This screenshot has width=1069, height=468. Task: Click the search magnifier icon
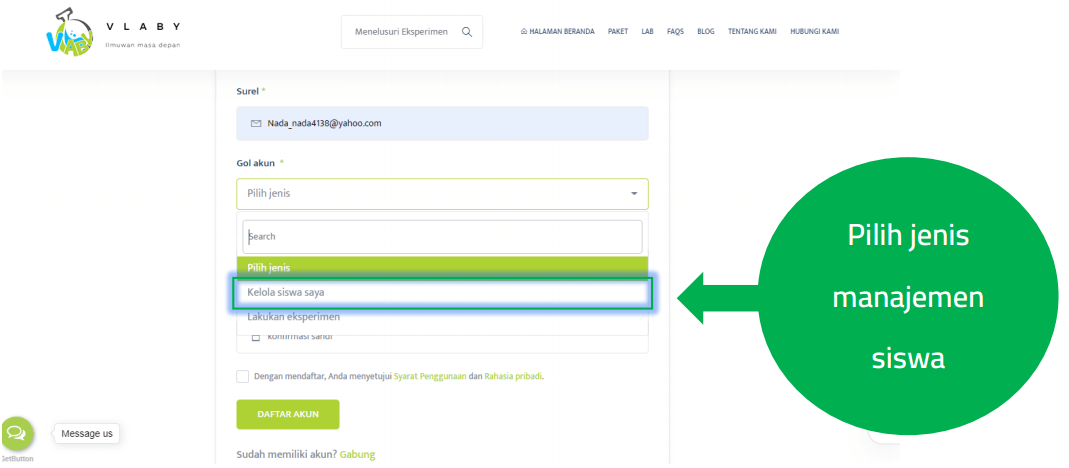click(x=466, y=32)
